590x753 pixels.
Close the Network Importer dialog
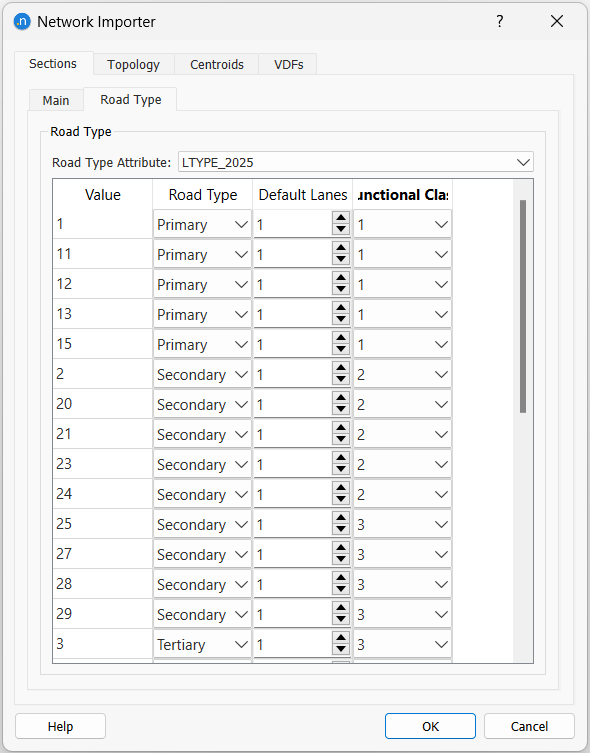point(557,21)
